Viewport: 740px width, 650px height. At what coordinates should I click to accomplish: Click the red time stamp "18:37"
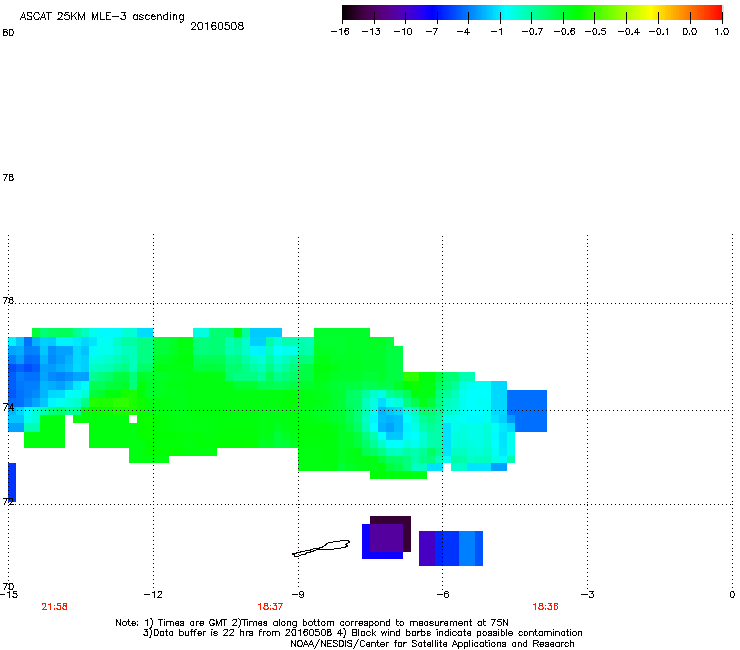270,607
